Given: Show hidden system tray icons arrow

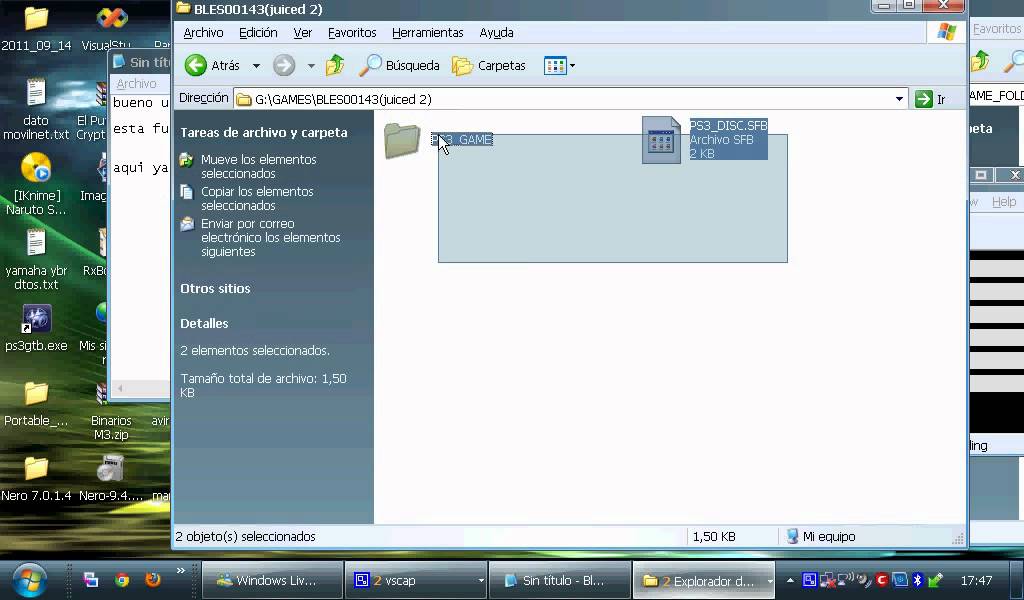Looking at the screenshot, I should [790, 580].
